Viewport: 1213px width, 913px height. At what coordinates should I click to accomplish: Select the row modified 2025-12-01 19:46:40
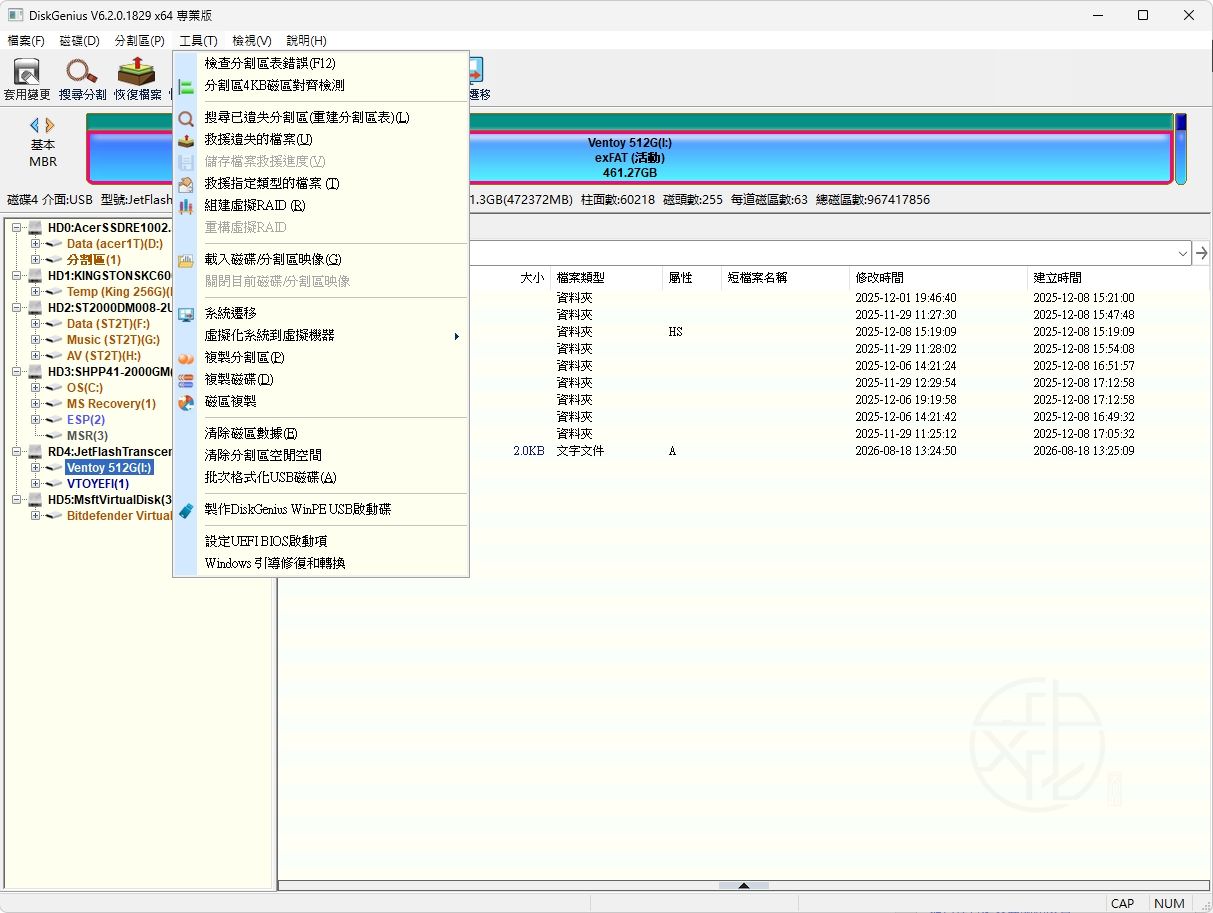743,298
